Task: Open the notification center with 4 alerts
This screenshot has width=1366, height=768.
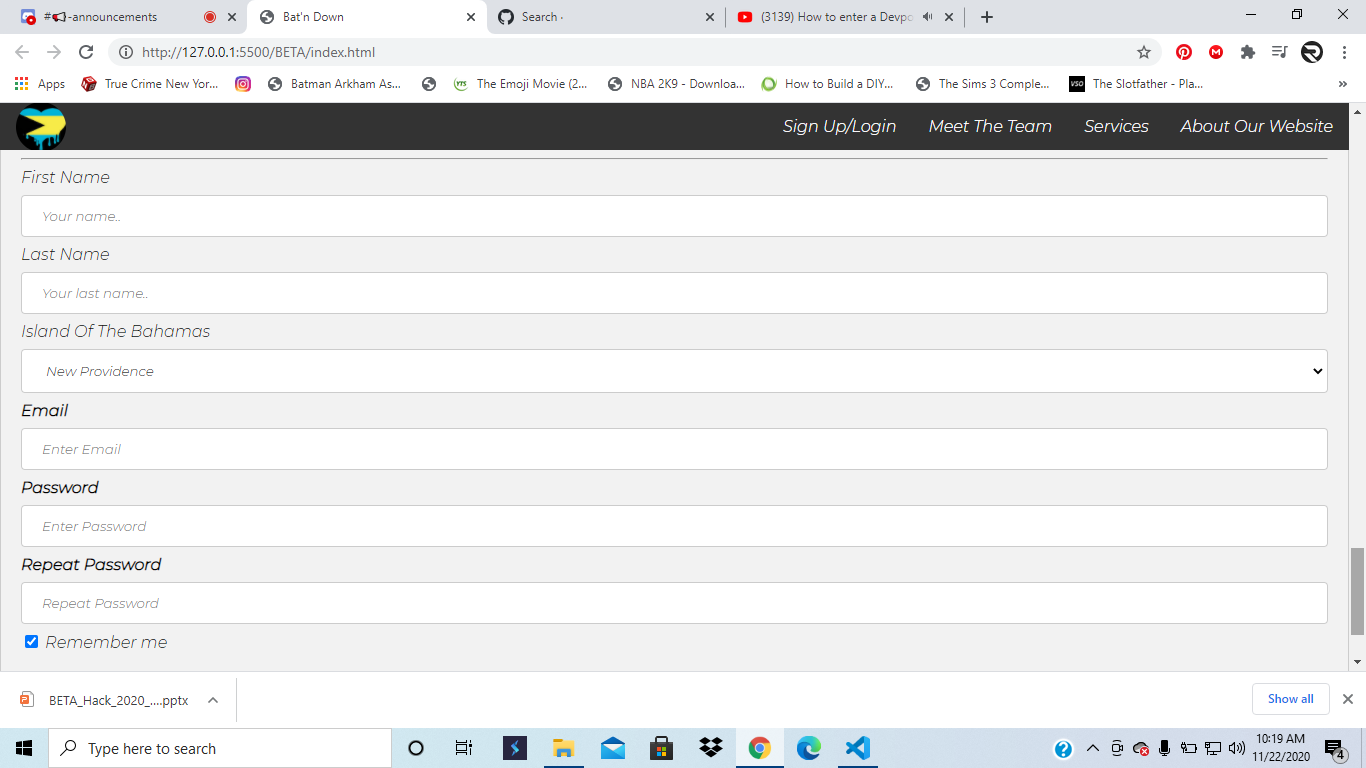Action: point(1335,749)
